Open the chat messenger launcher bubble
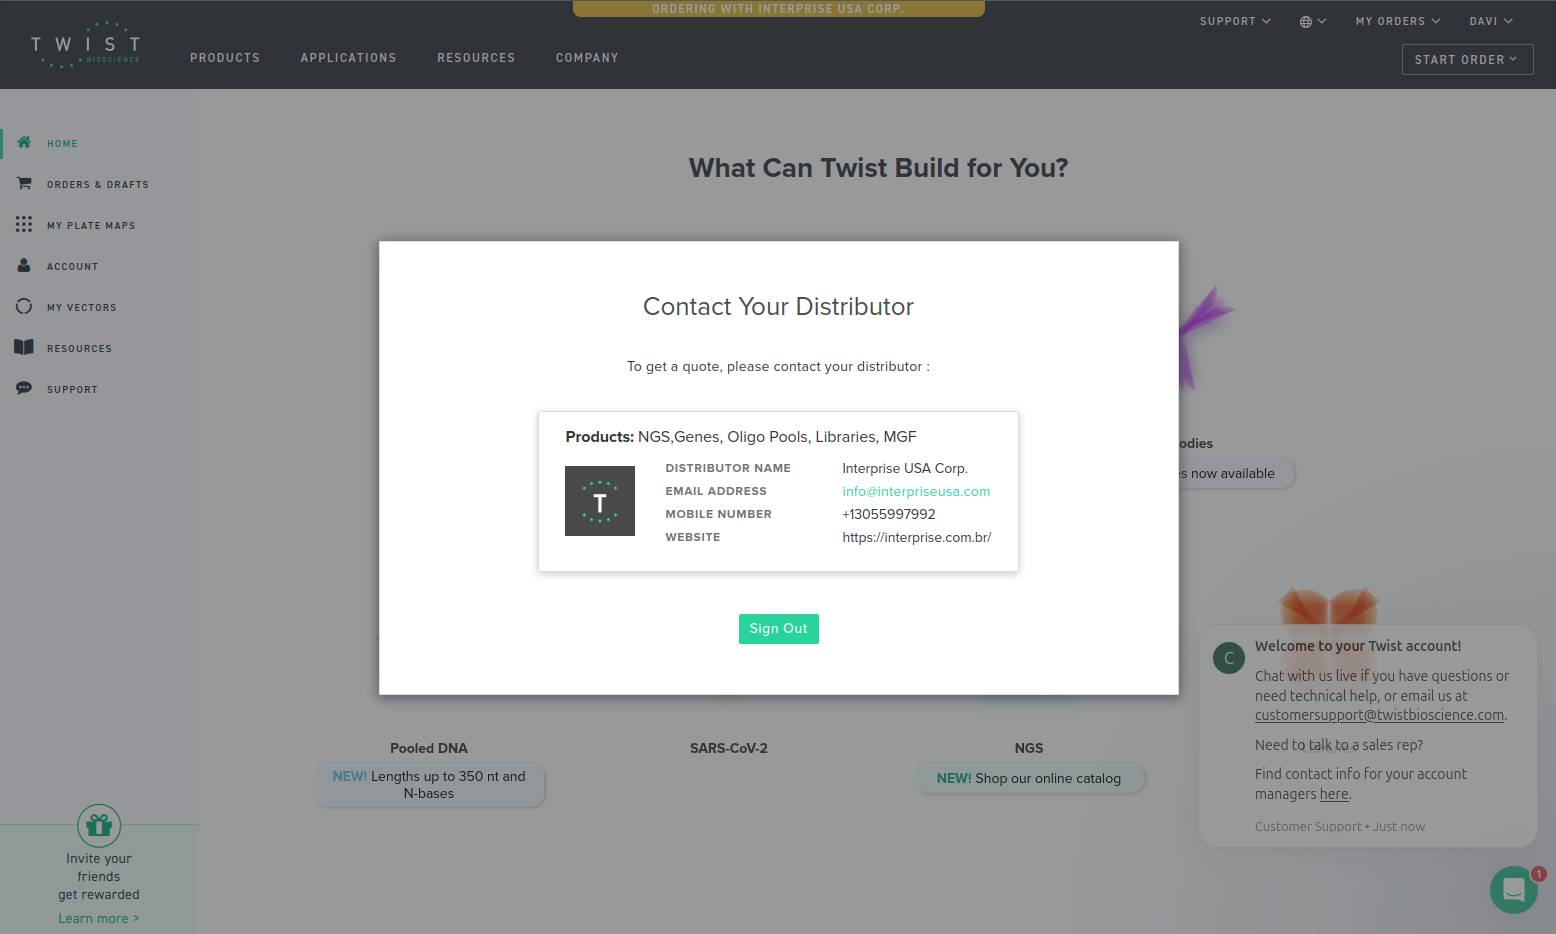The width and height of the screenshot is (1556, 934). tap(1513, 889)
